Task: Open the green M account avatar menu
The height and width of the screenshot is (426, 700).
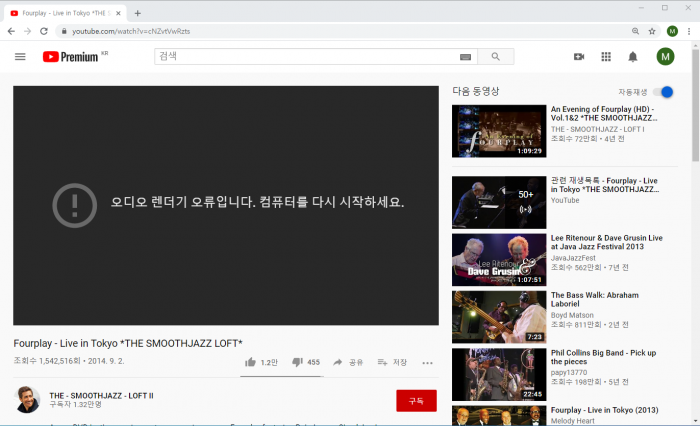Action: point(665,57)
